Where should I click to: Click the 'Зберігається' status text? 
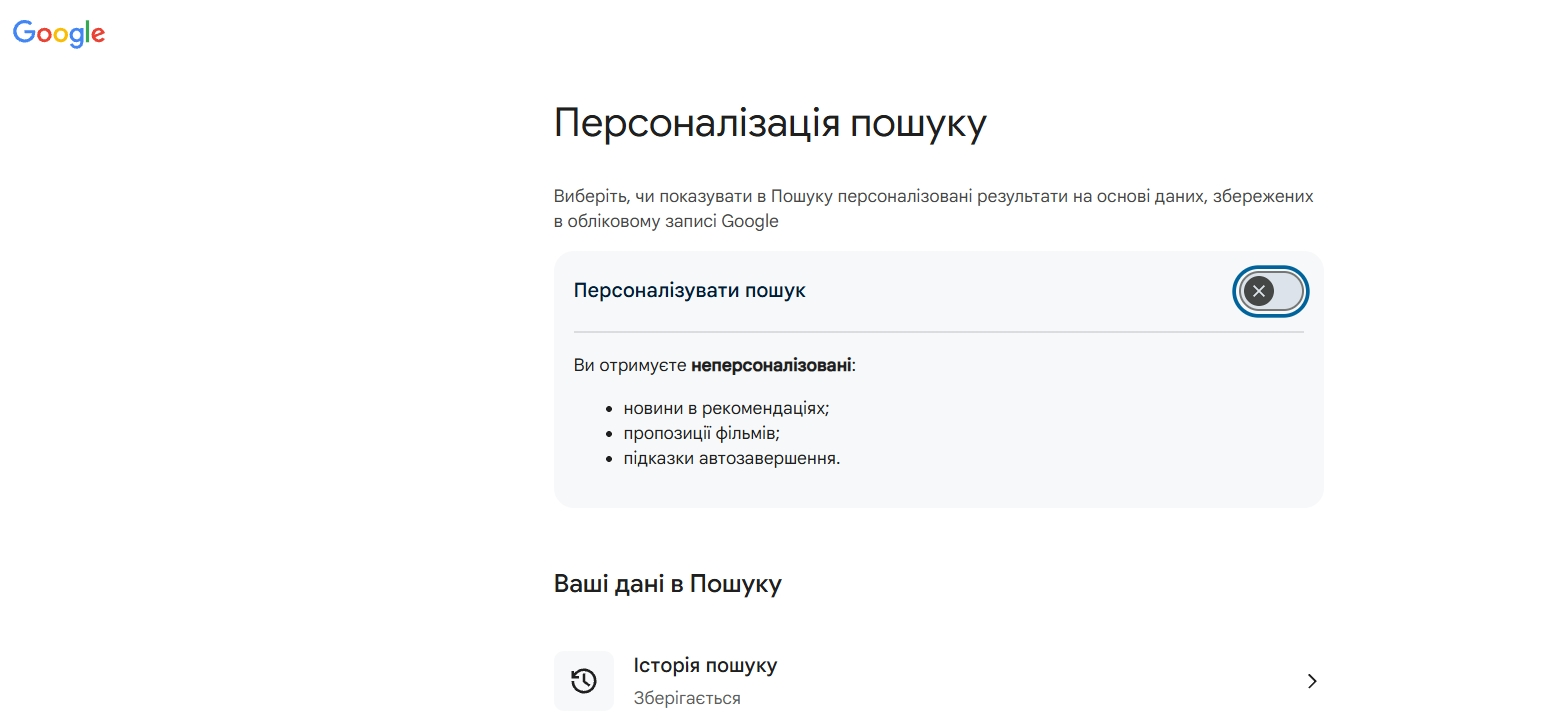point(686,697)
